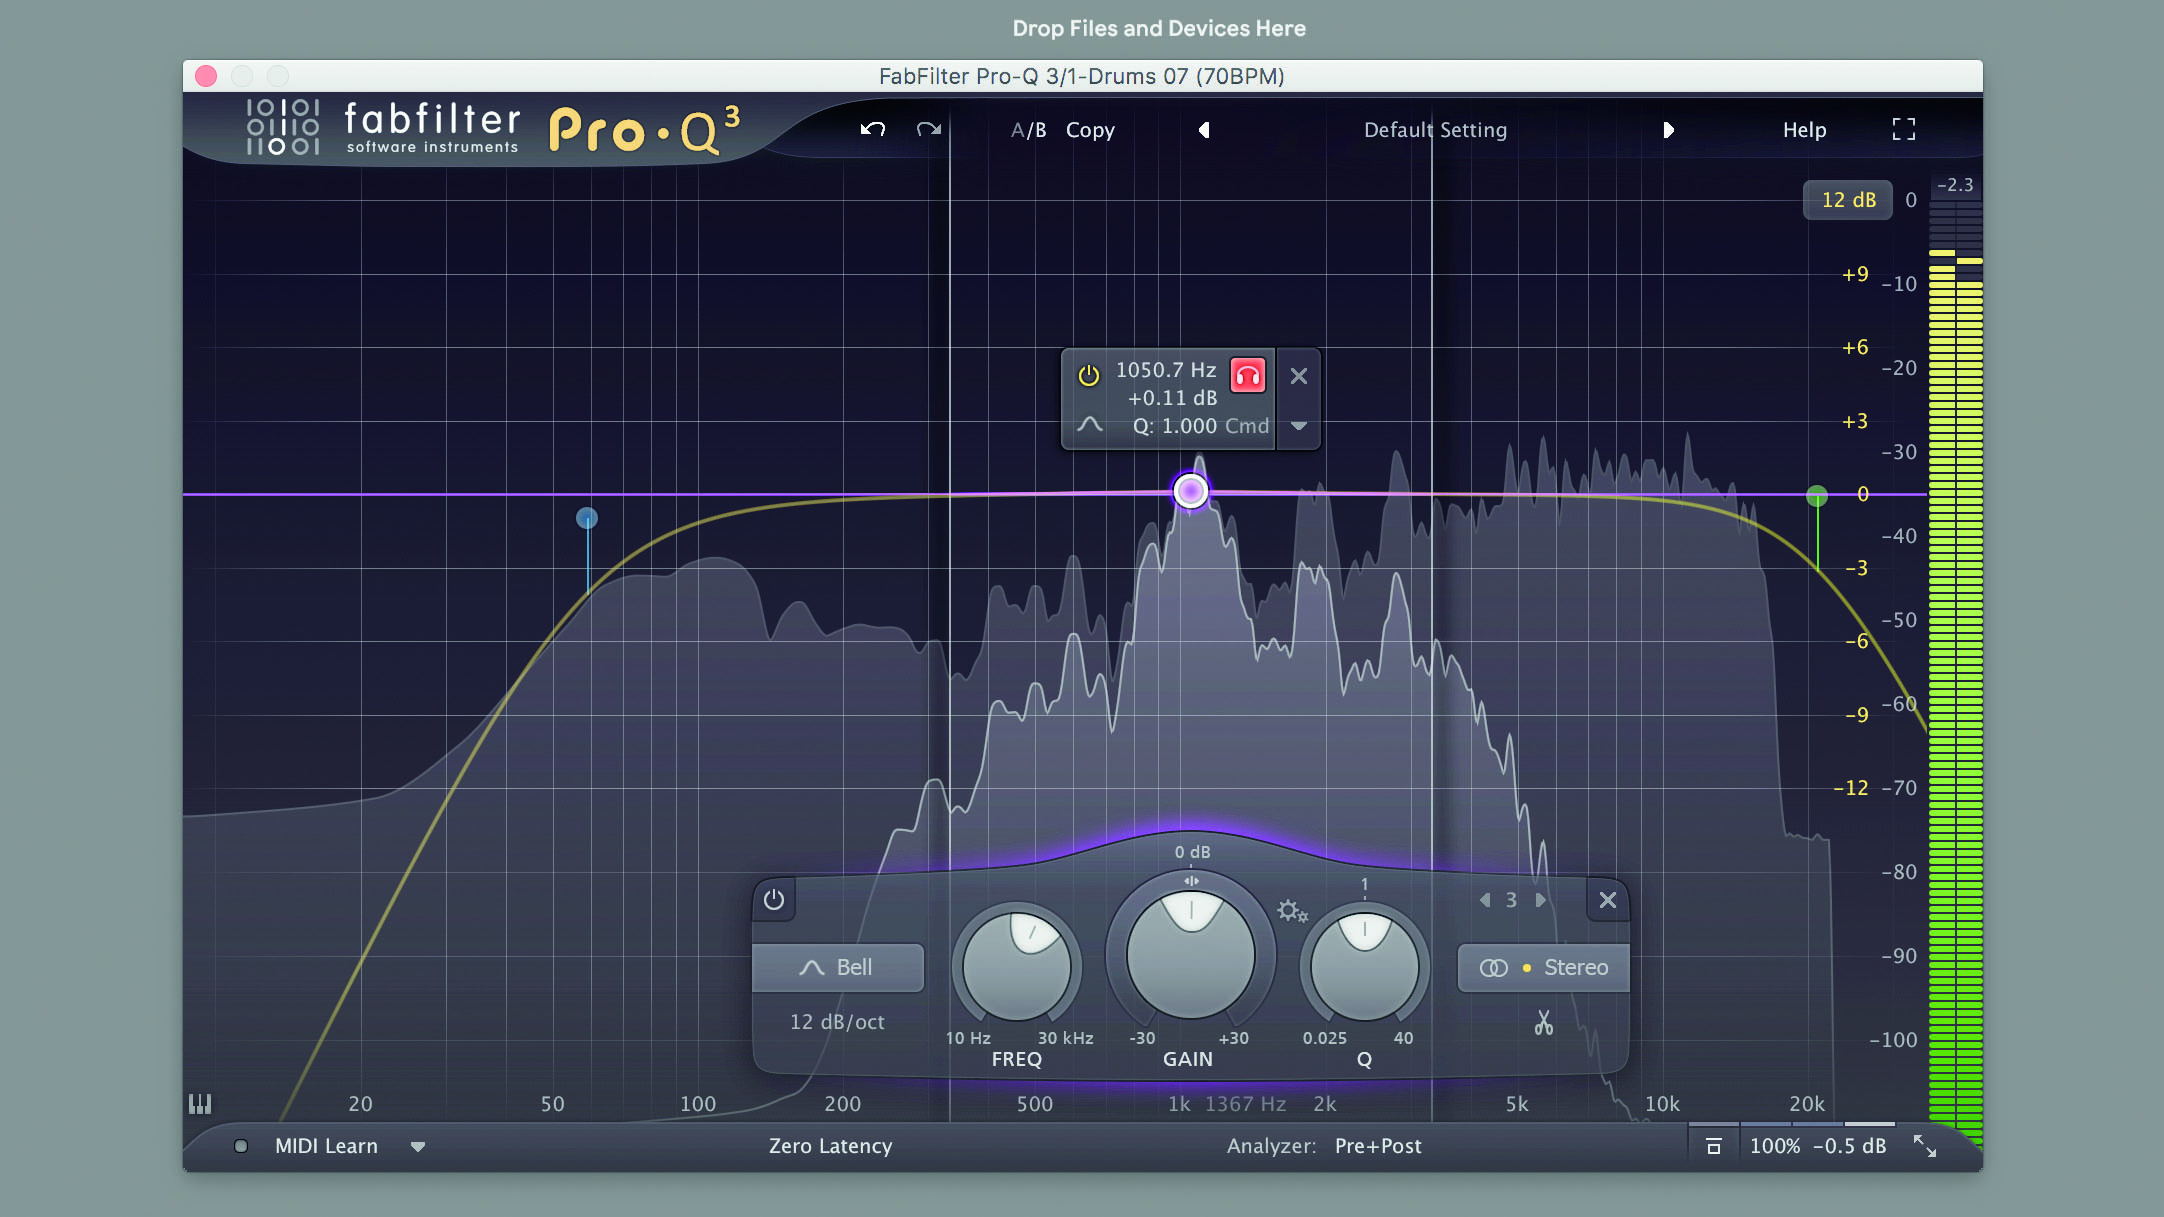Click the +0.11 dB gain value
This screenshot has height=1217, width=2164.
click(x=1173, y=398)
